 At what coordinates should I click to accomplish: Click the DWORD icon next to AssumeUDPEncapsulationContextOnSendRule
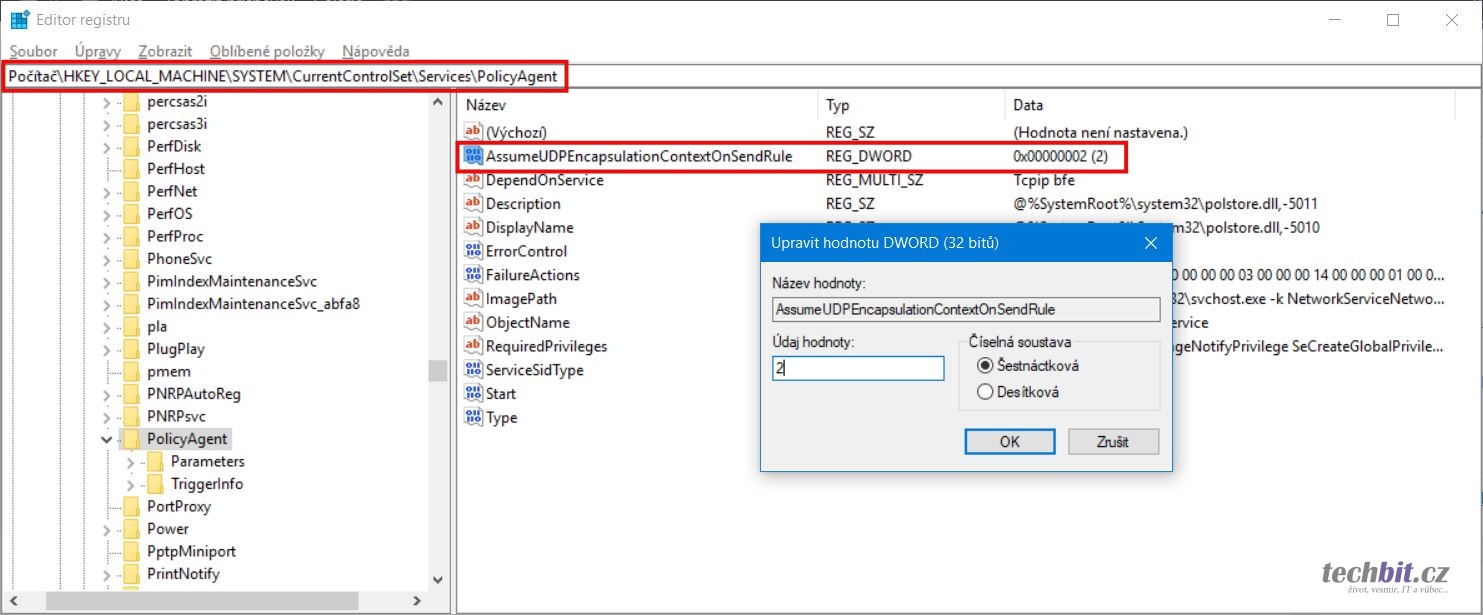point(473,156)
